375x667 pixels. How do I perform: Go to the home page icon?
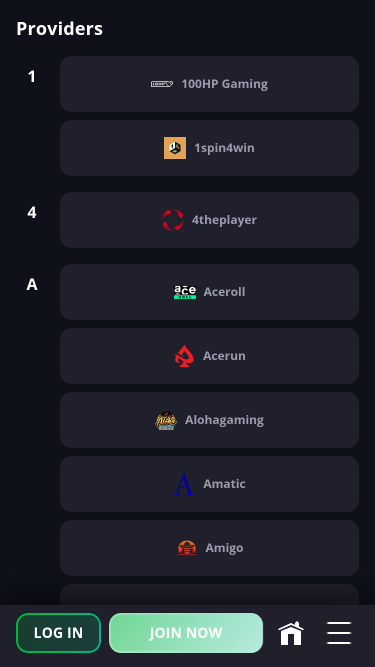click(x=291, y=633)
